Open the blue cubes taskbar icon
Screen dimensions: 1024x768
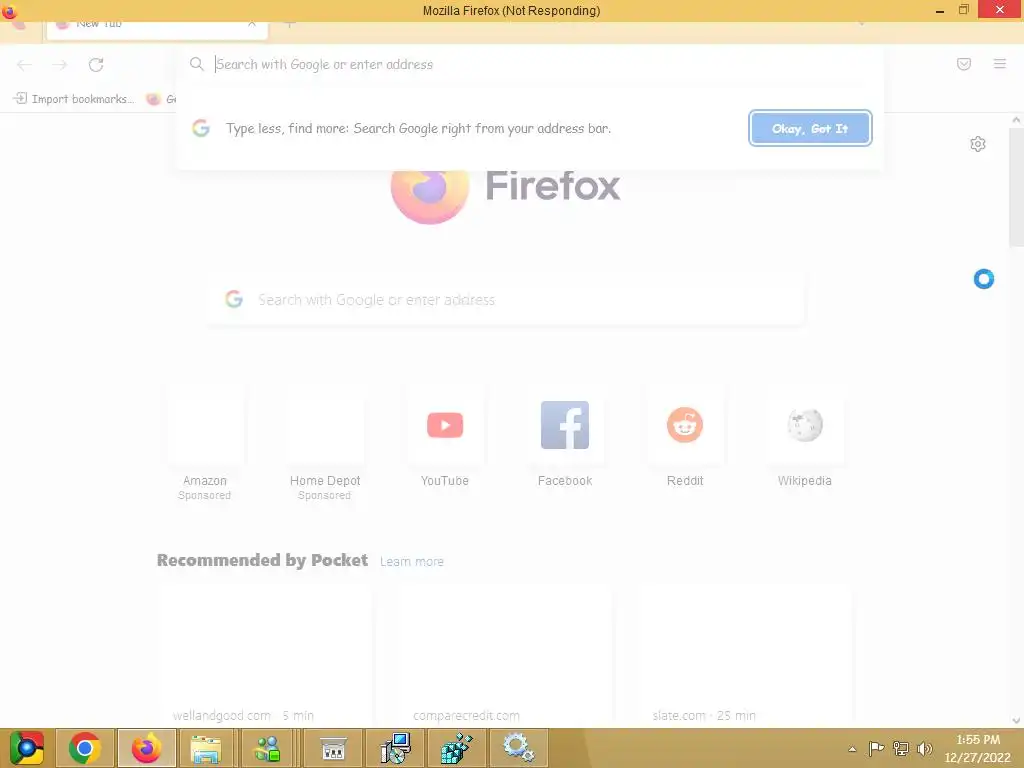(x=456, y=748)
